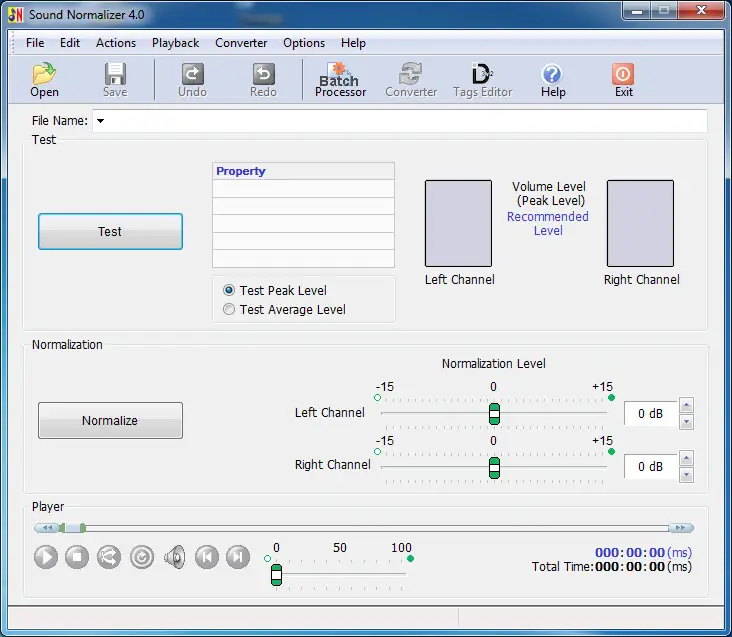732x637 pixels.
Task: Click the Left Channel volume level meter
Action: point(458,223)
